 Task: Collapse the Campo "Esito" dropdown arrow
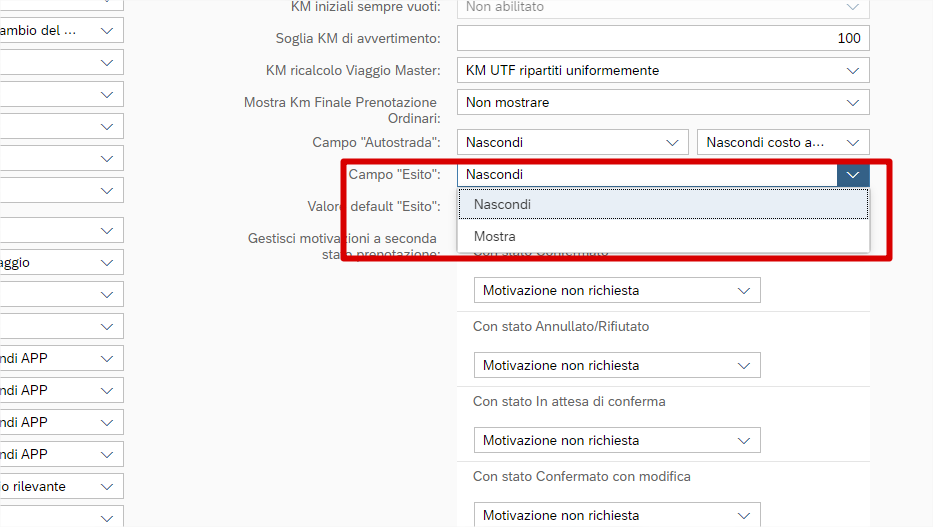852,174
